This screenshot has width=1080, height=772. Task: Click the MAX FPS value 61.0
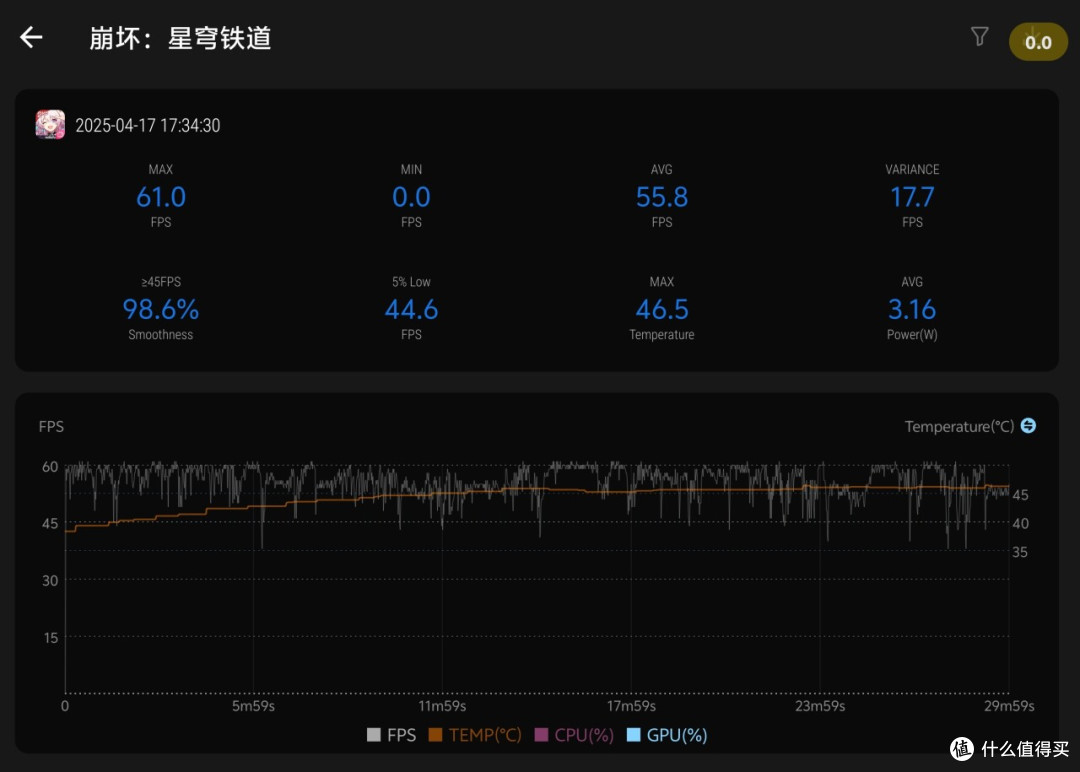tap(160, 197)
